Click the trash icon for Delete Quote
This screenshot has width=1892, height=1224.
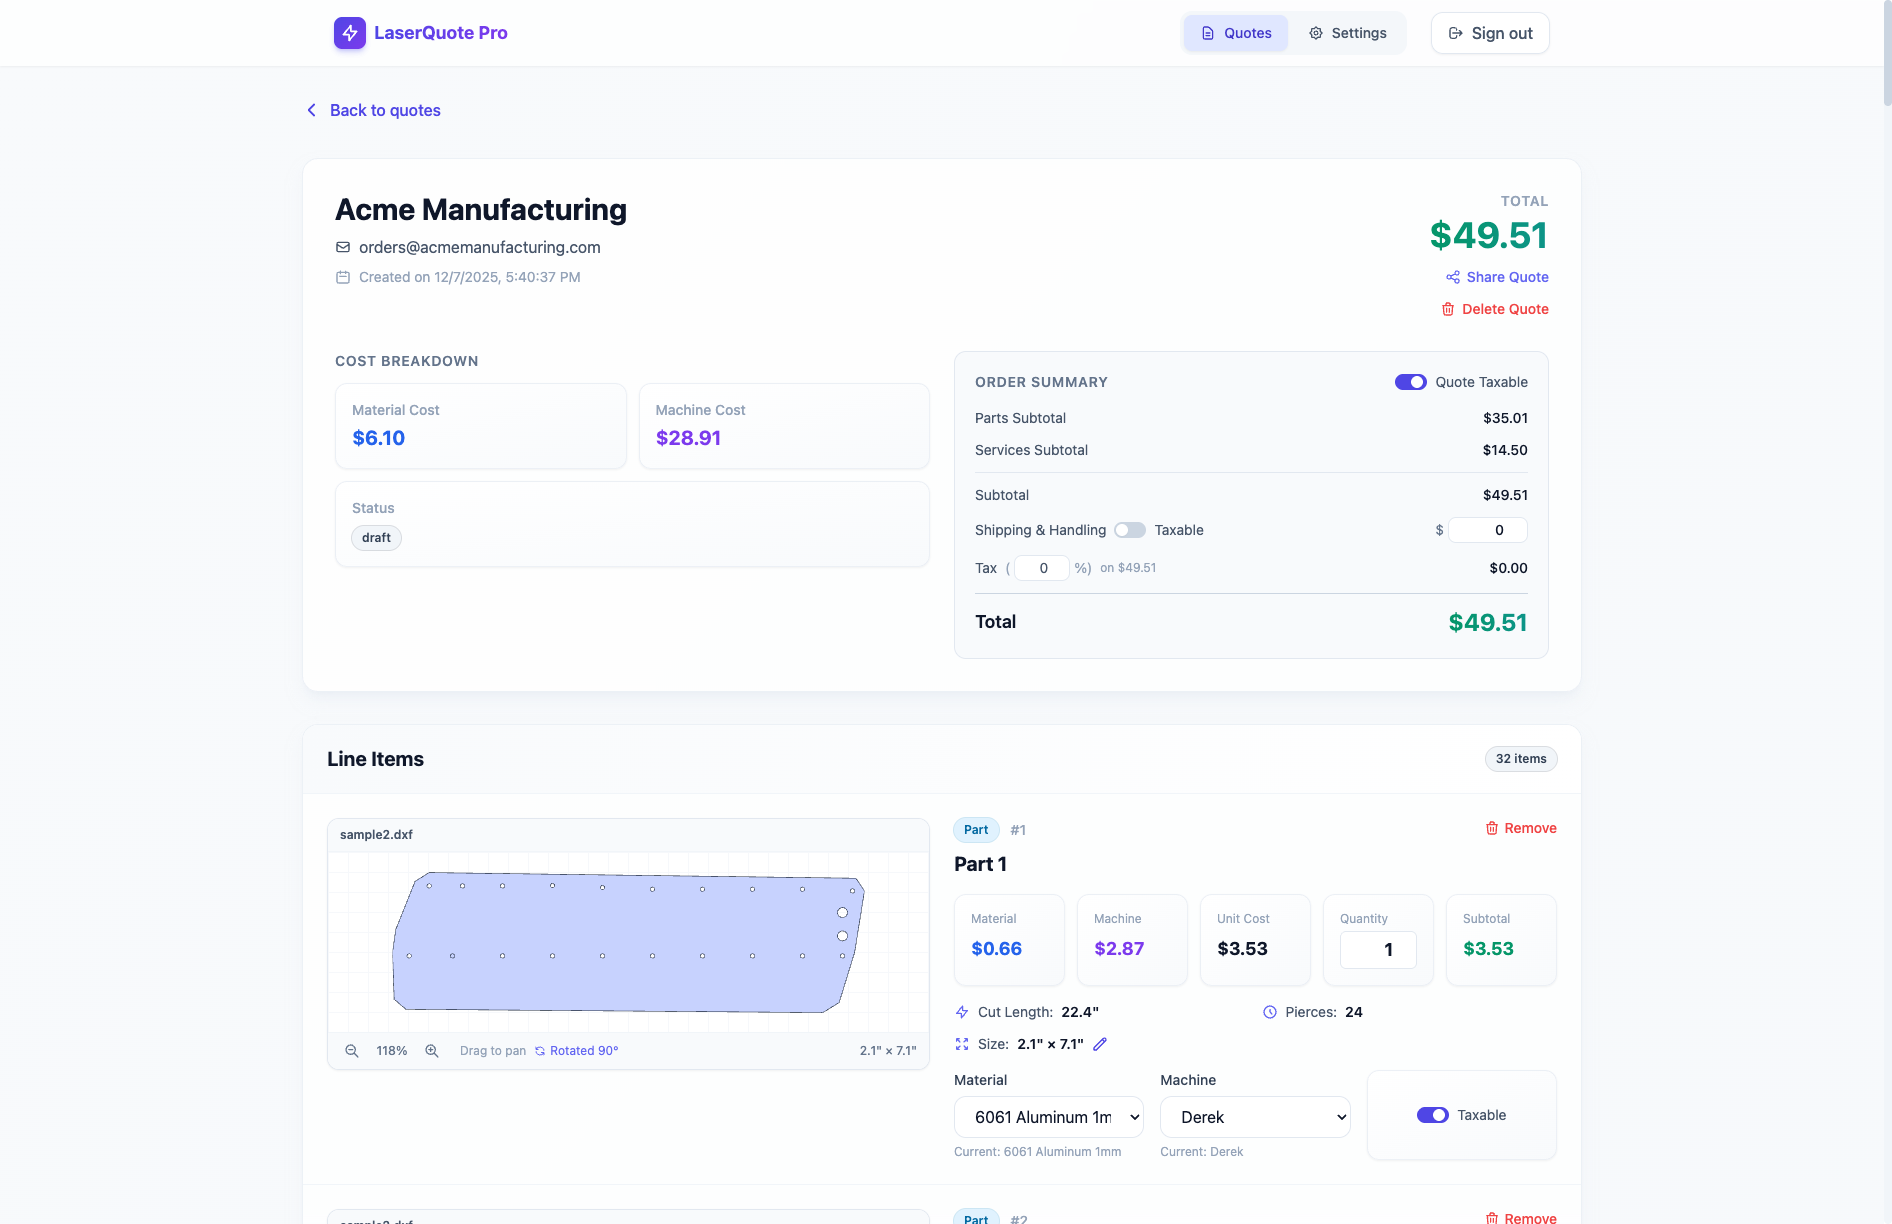(x=1447, y=309)
